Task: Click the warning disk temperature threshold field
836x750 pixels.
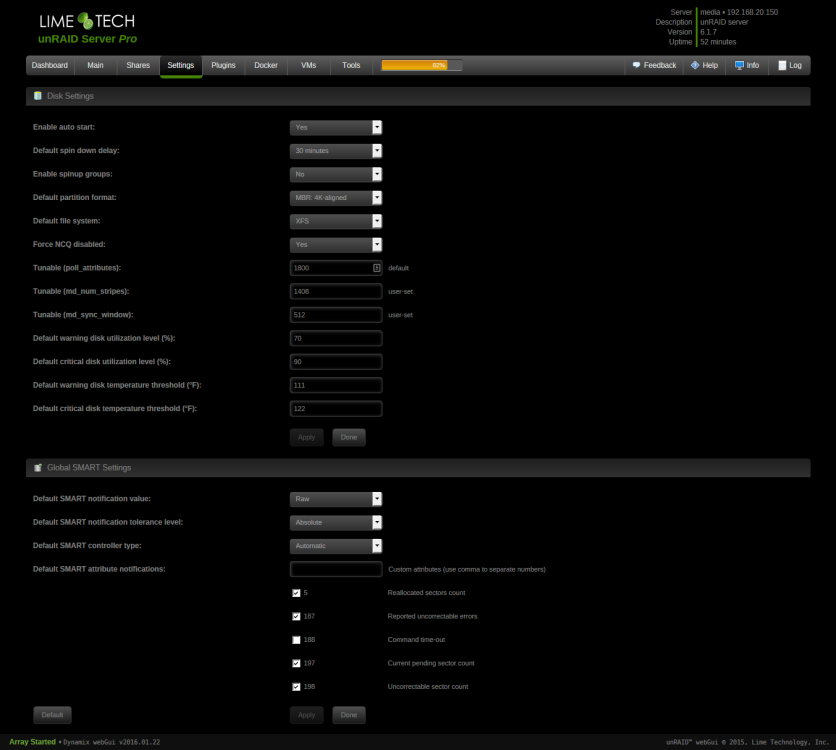Action: tap(336, 385)
